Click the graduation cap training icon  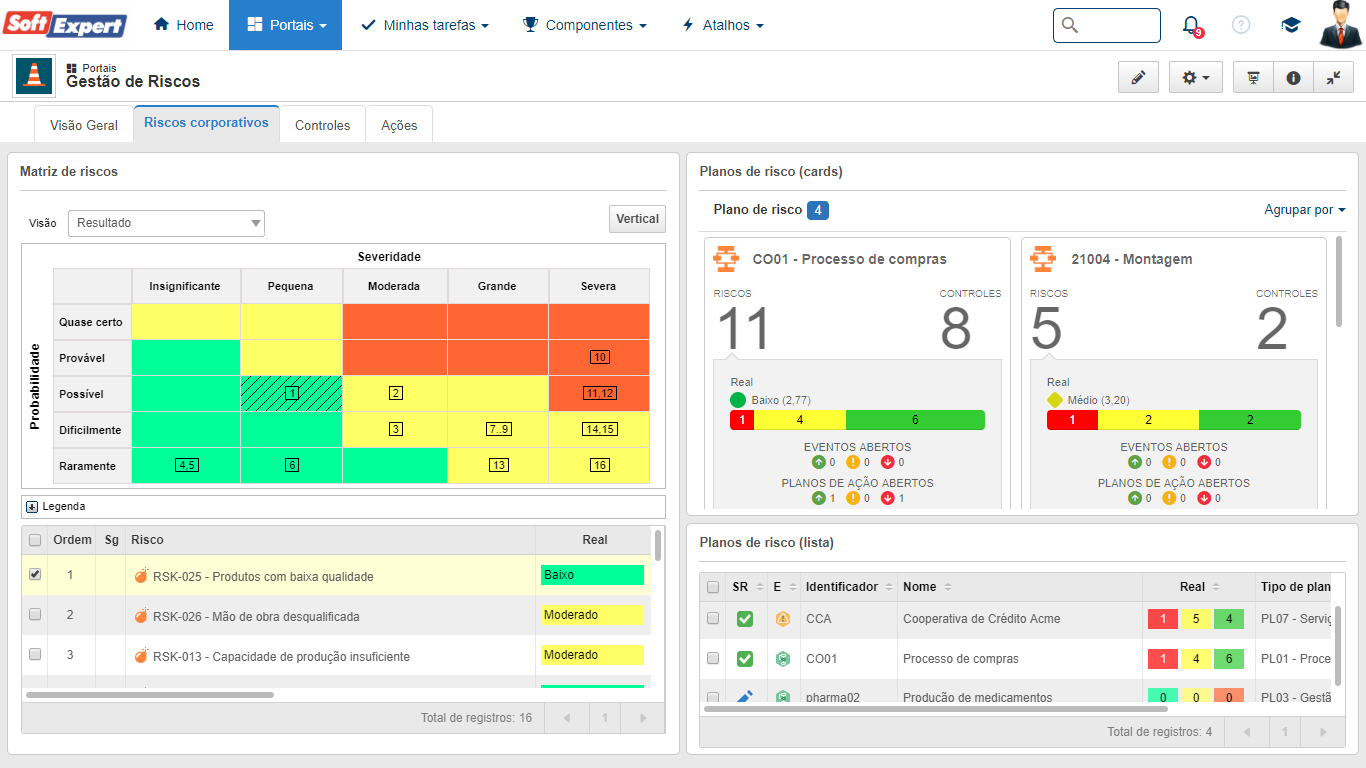1291,25
